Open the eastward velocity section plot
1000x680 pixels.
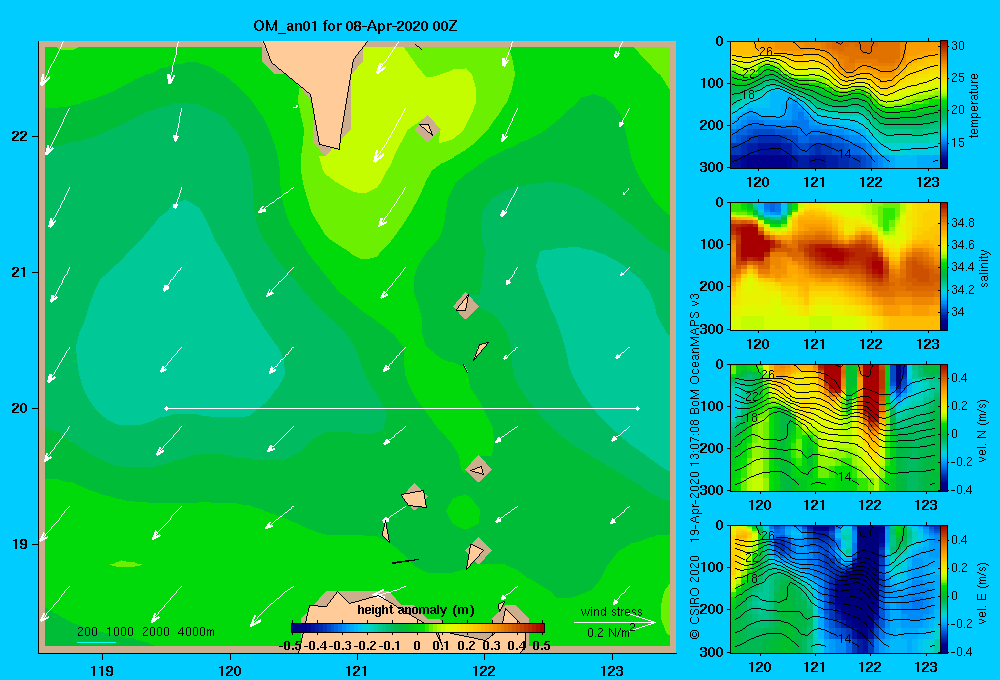pyautogui.click(x=835, y=589)
